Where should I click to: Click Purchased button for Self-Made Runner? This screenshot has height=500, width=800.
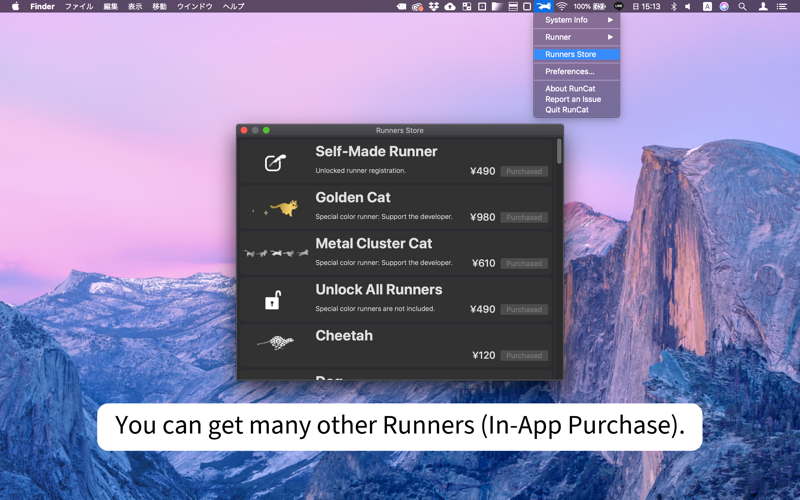pyautogui.click(x=524, y=171)
